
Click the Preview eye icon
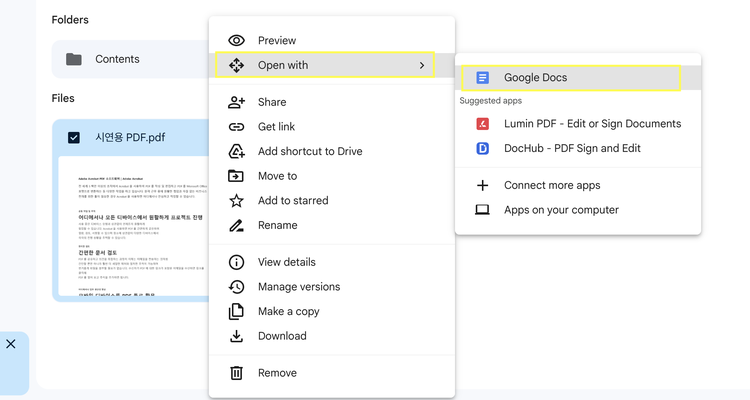[237, 40]
